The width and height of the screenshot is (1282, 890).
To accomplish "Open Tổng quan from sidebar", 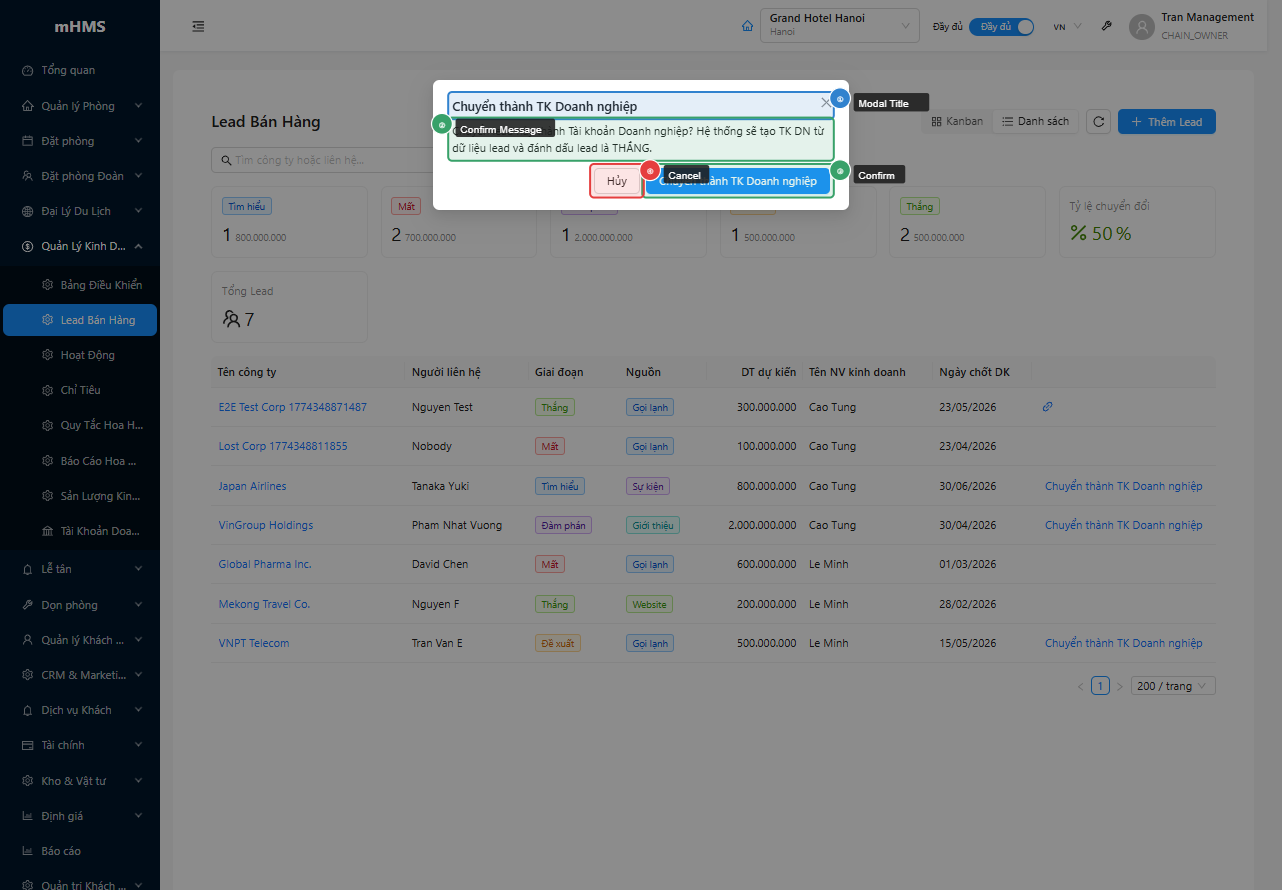I will [68, 70].
